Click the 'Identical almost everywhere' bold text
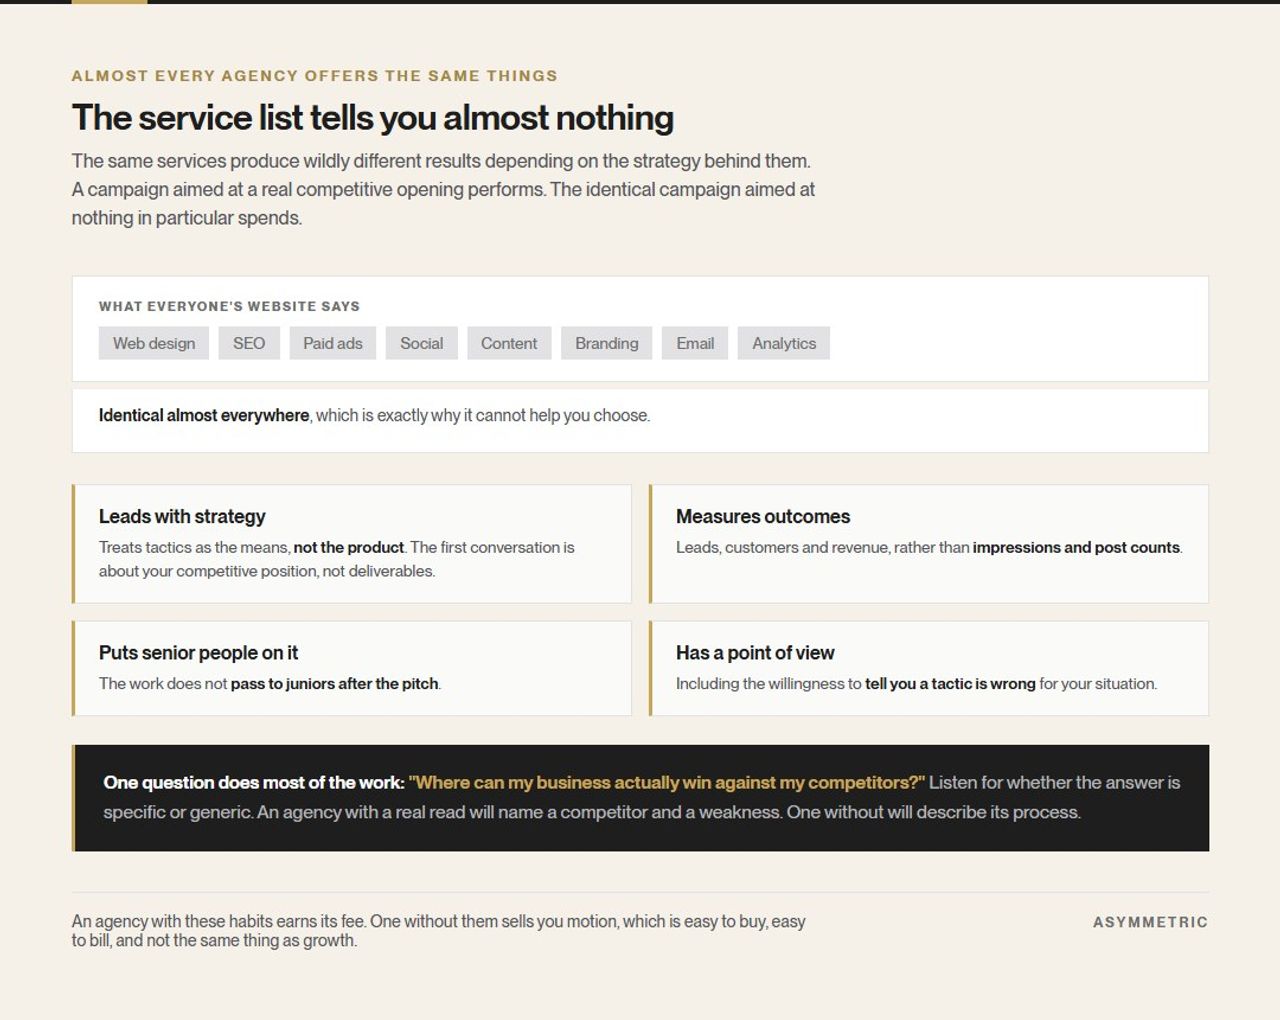1280x1020 pixels. (204, 415)
